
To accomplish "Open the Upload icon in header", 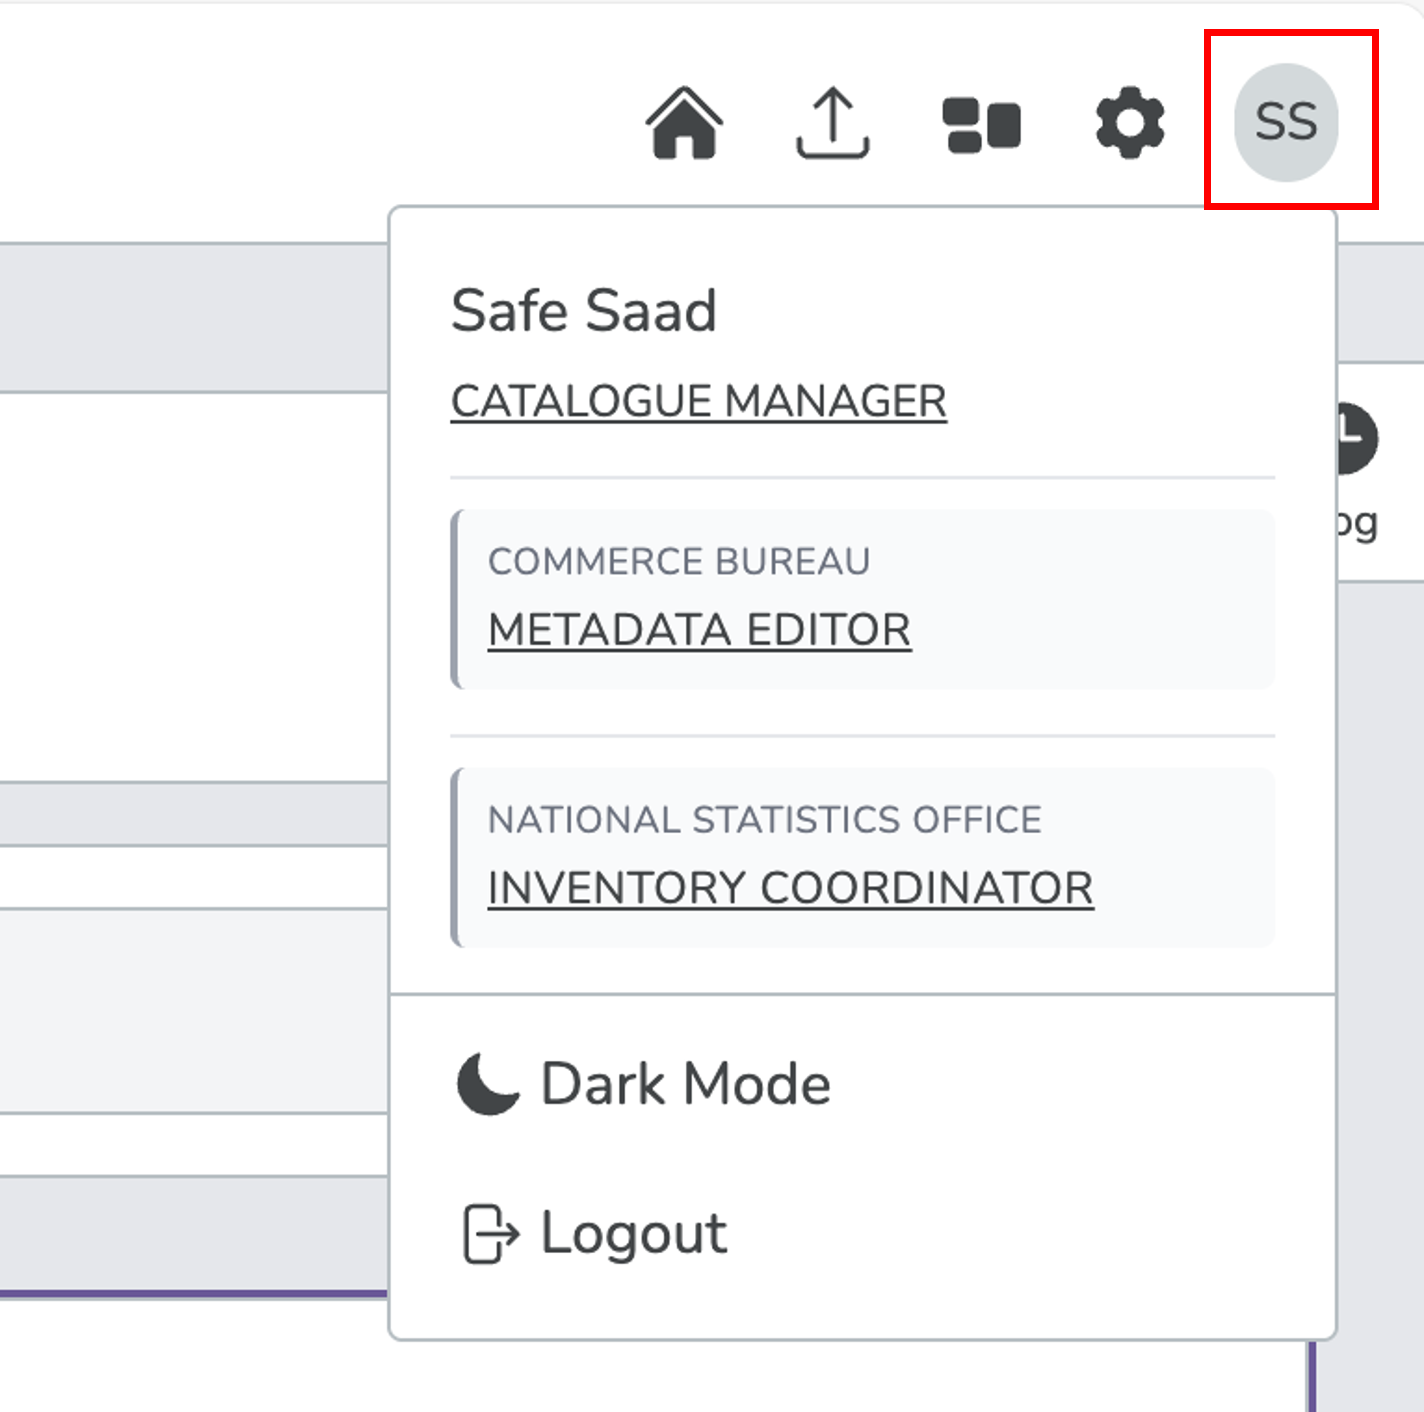I will (832, 123).
